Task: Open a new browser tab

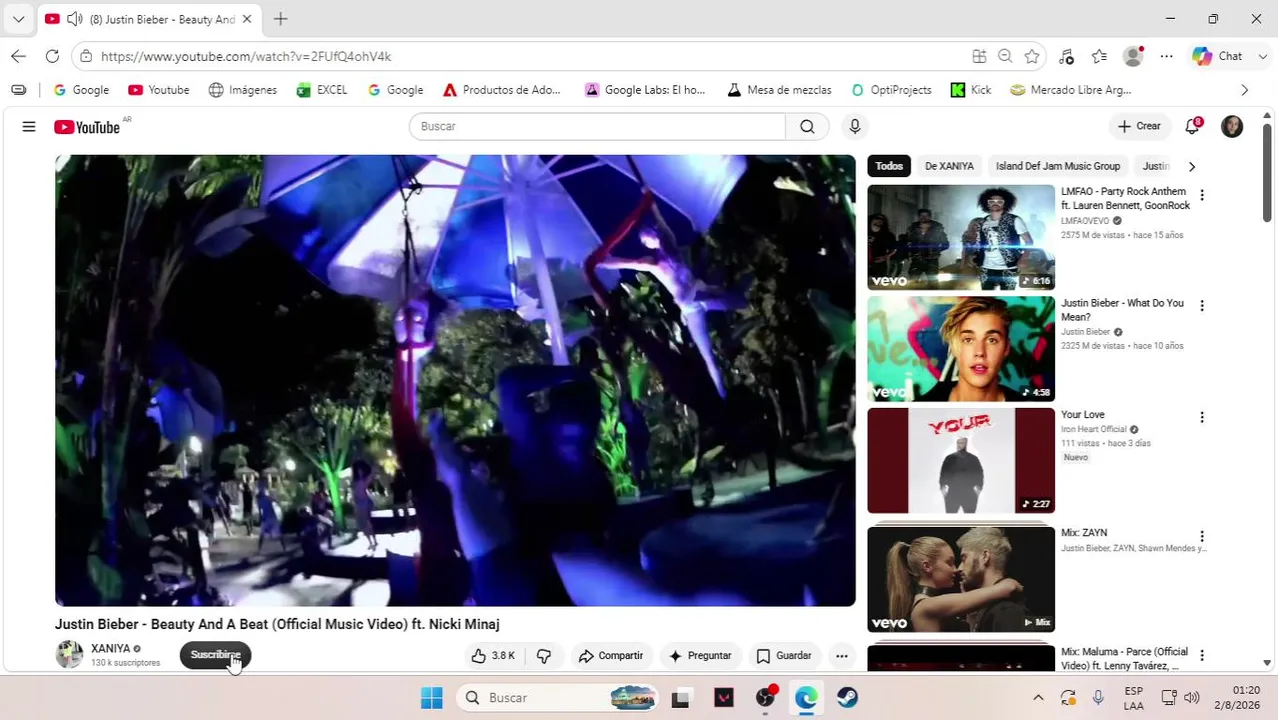Action: pyautogui.click(x=281, y=19)
